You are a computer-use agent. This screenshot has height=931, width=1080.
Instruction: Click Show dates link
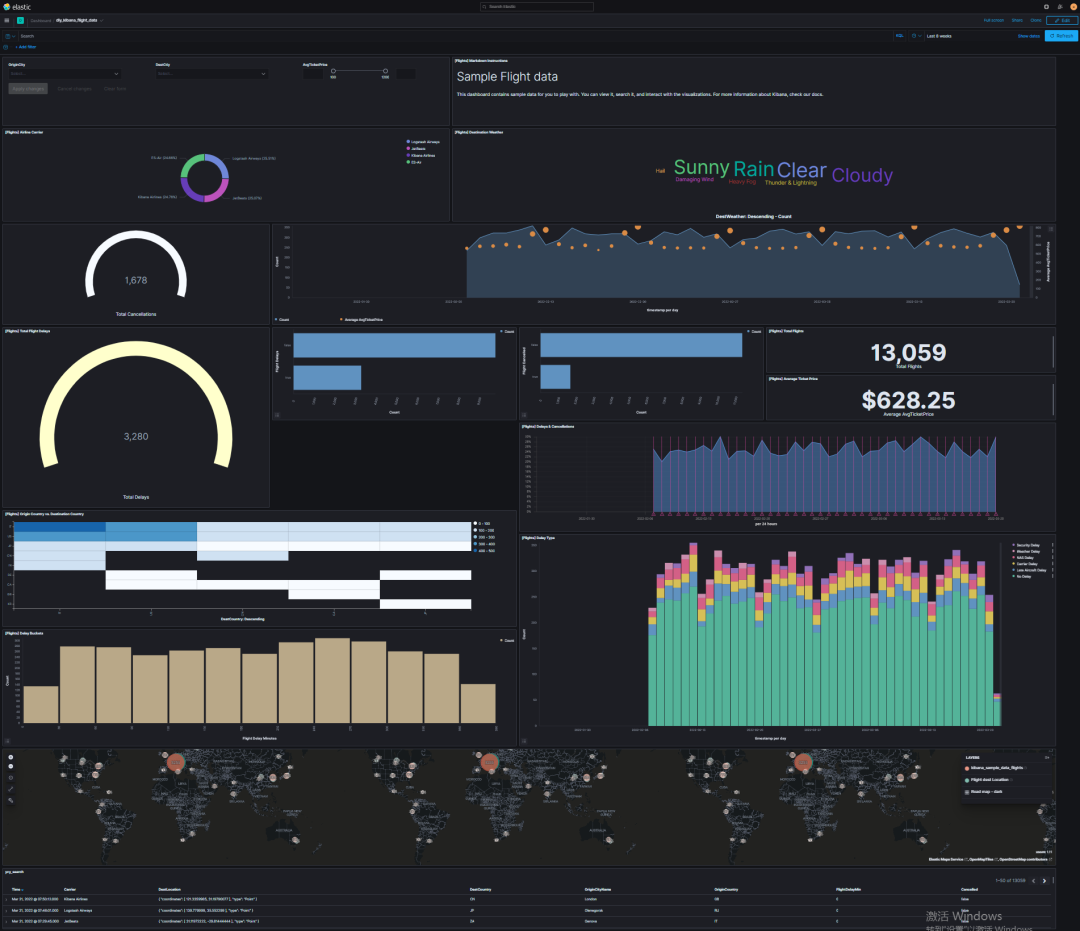(x=1028, y=36)
